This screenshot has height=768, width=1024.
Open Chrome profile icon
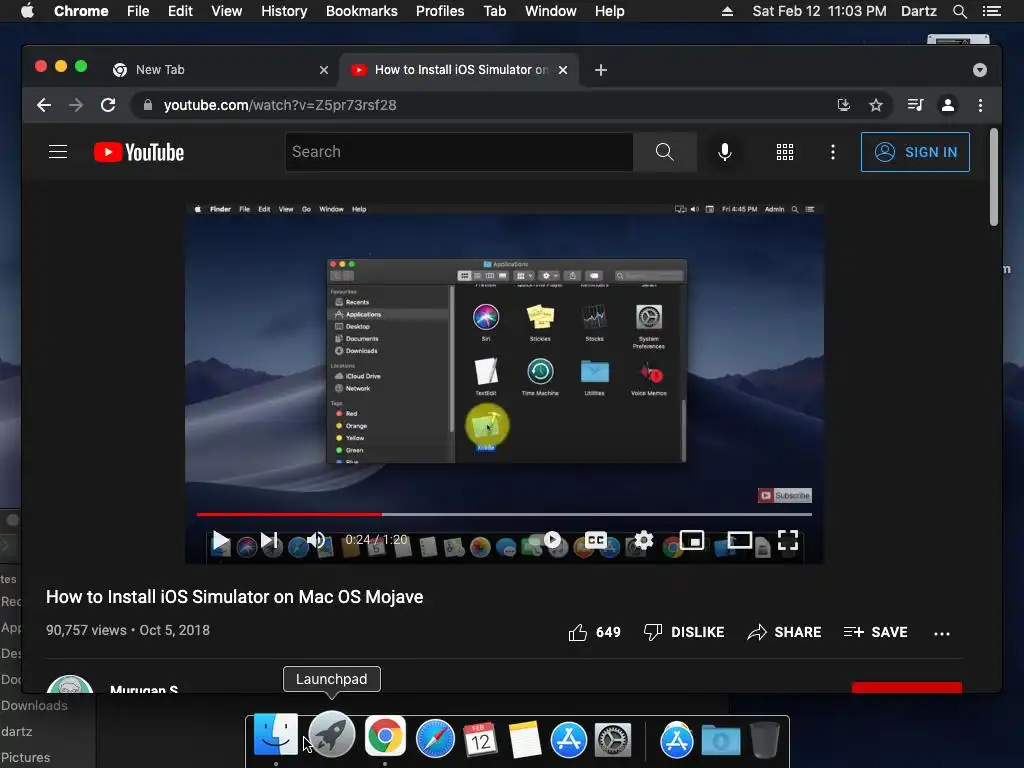click(948, 105)
